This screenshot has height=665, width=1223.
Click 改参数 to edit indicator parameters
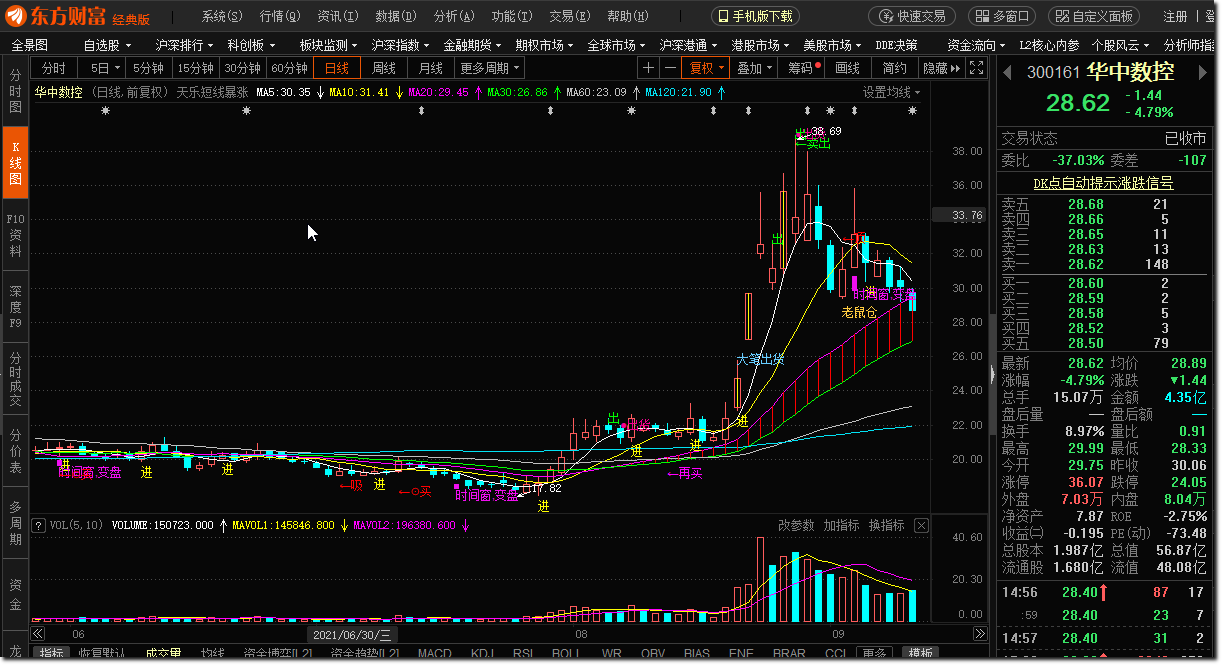[797, 525]
